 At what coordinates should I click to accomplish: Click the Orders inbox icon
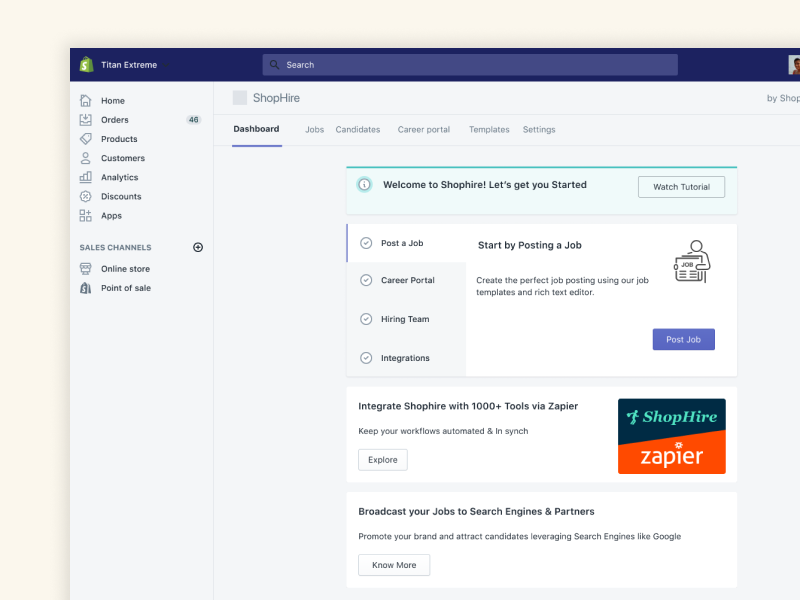pyautogui.click(x=86, y=120)
